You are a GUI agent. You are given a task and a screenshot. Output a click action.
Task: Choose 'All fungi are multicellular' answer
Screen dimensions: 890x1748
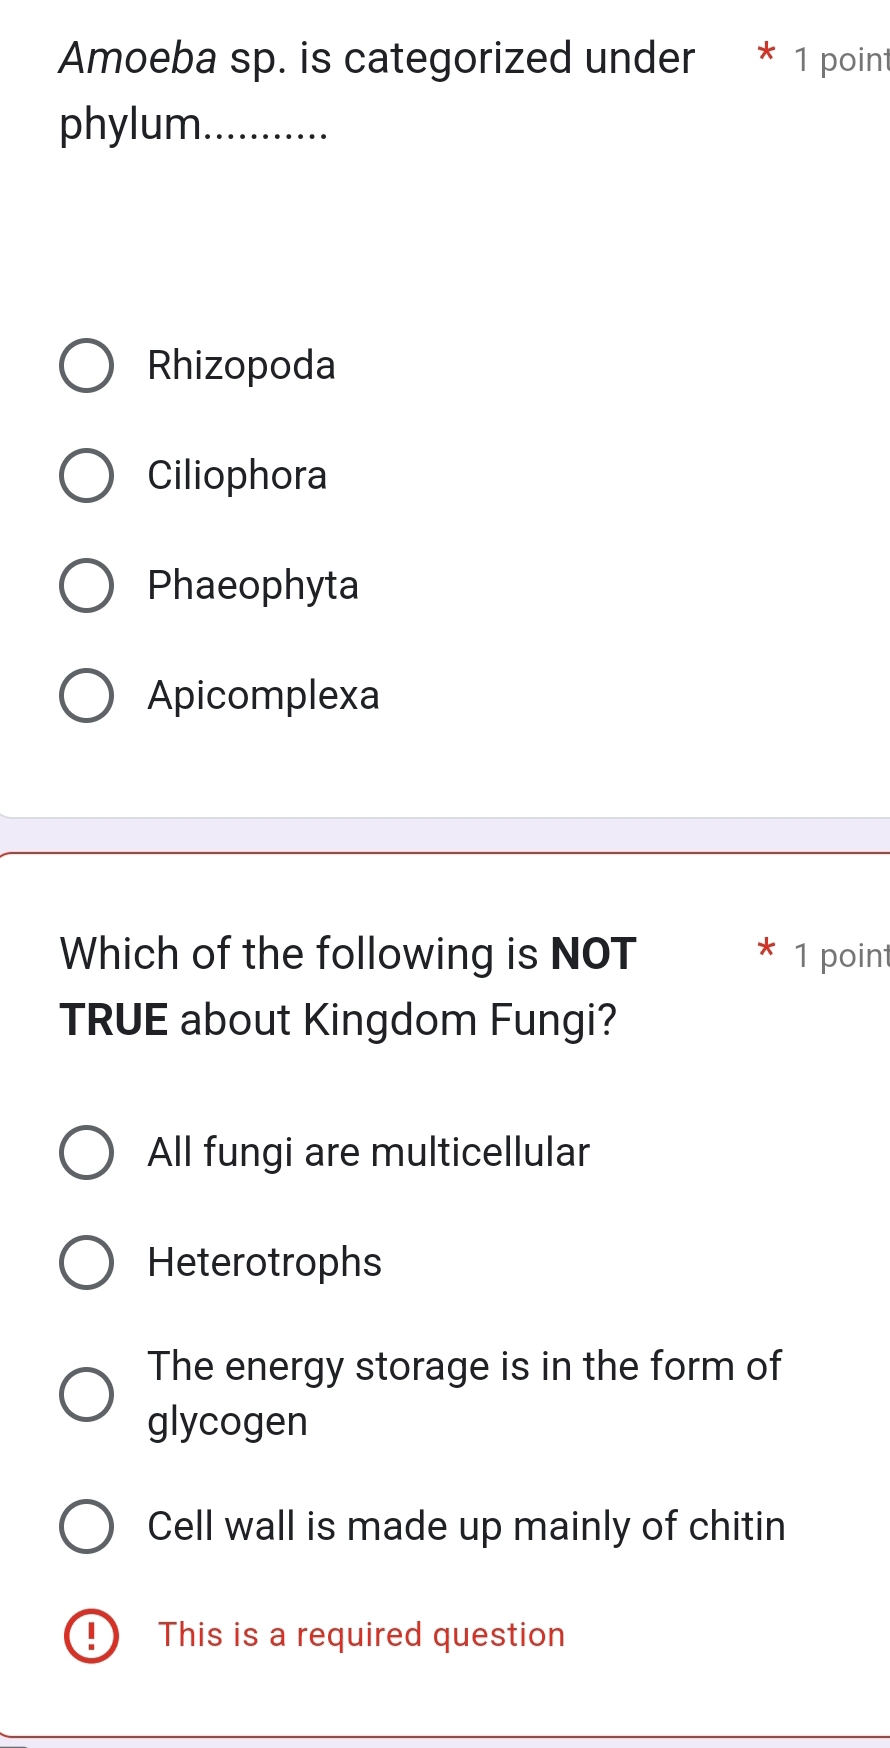[x=86, y=1152]
